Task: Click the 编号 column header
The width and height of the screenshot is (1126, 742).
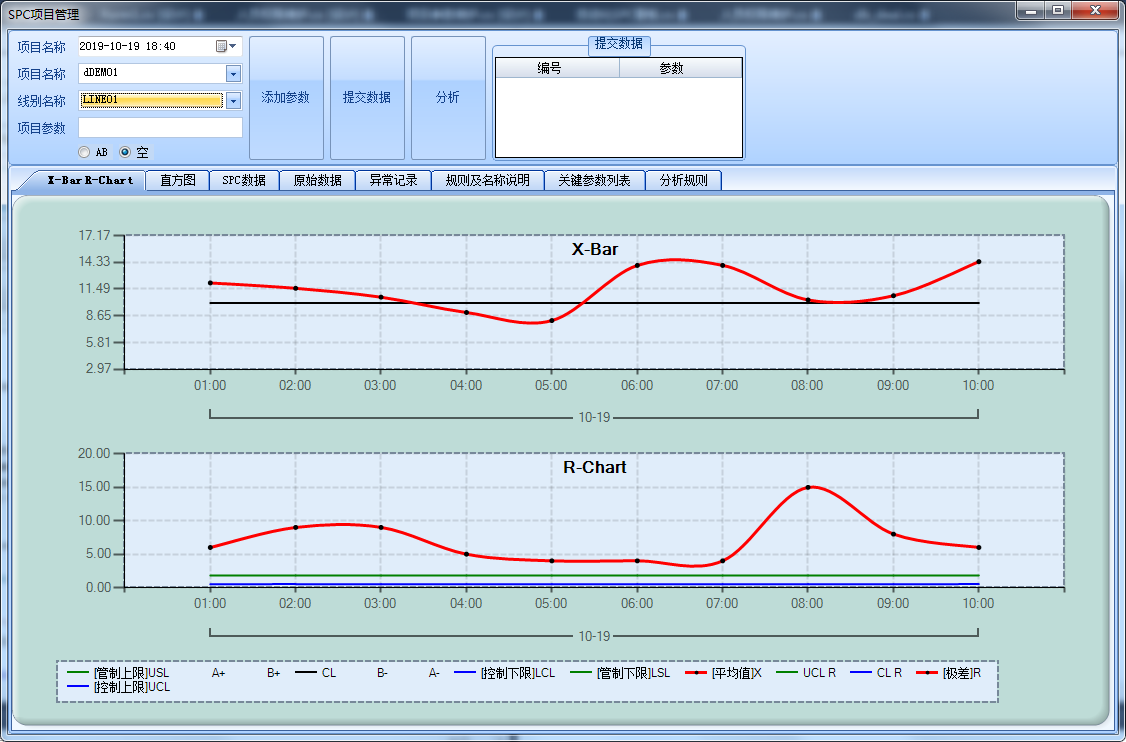Action: pos(557,68)
